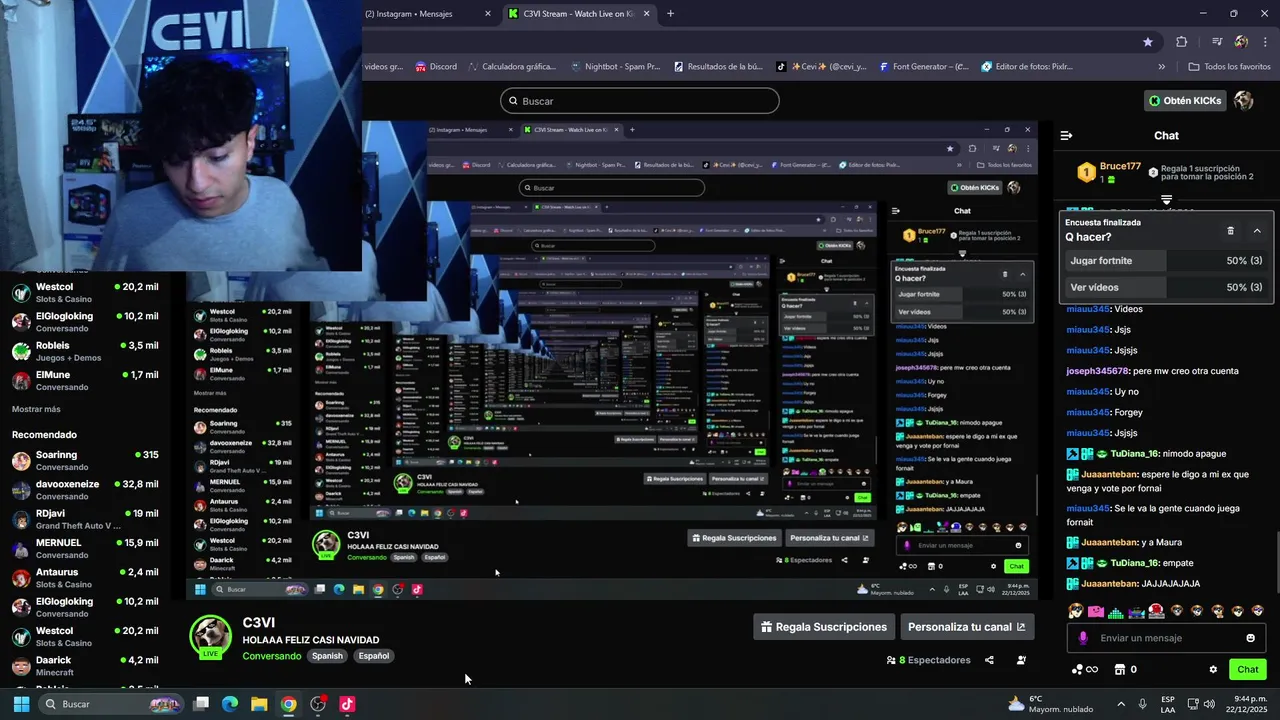The width and height of the screenshot is (1280, 720).
Task: Focus the Kick Buscar search field
Action: 640,101
